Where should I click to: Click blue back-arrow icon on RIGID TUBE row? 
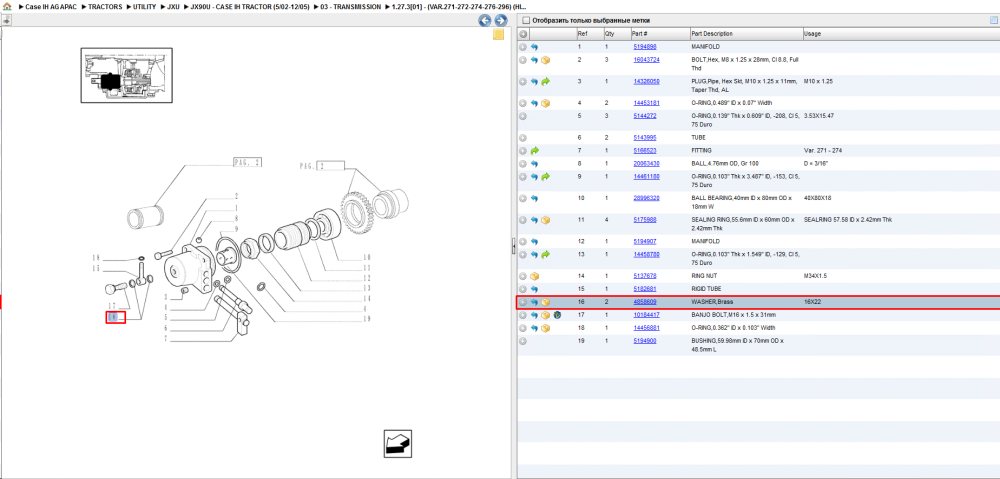click(534, 289)
